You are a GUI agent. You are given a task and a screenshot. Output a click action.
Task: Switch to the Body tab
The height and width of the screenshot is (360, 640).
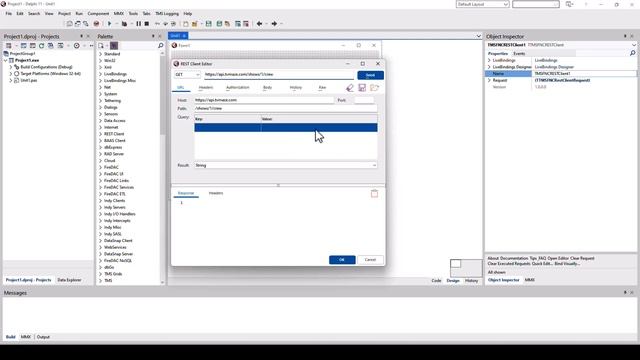pyautogui.click(x=267, y=87)
